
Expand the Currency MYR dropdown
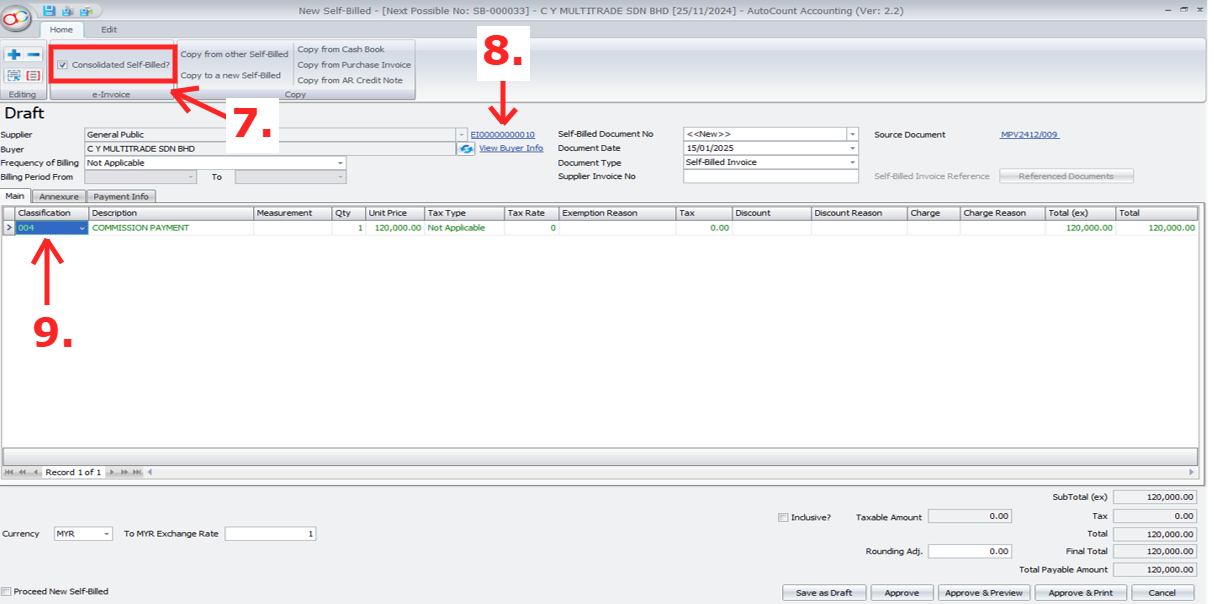[106, 534]
